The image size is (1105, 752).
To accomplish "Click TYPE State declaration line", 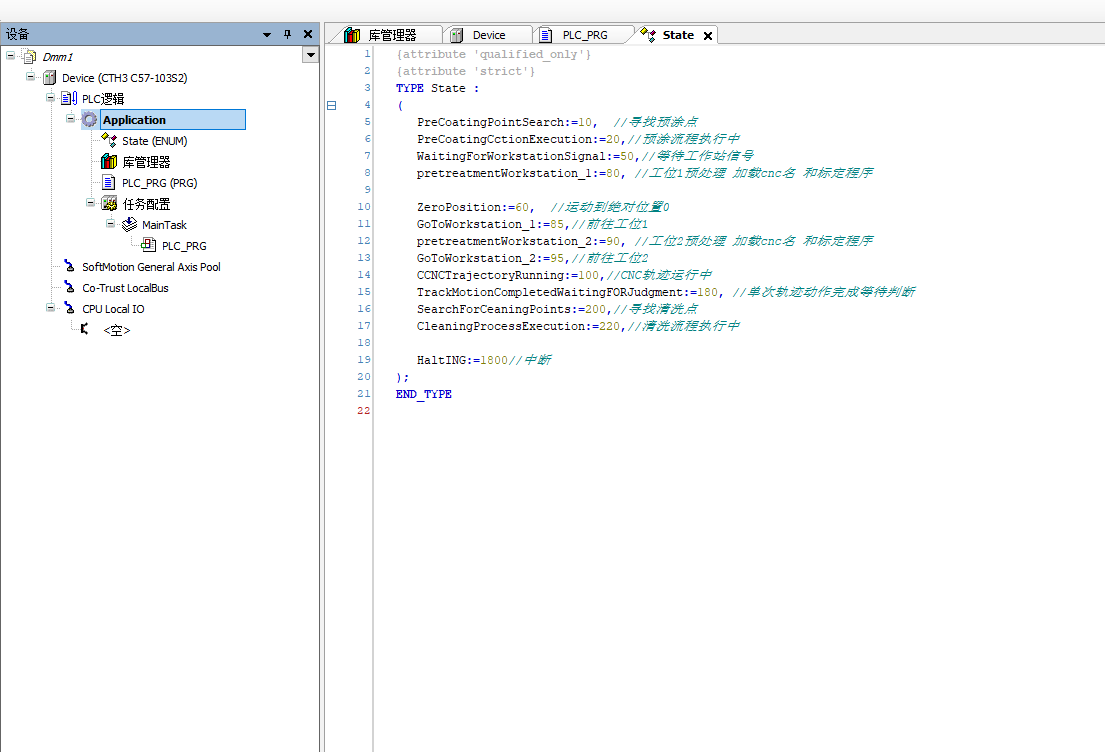I will pos(437,88).
